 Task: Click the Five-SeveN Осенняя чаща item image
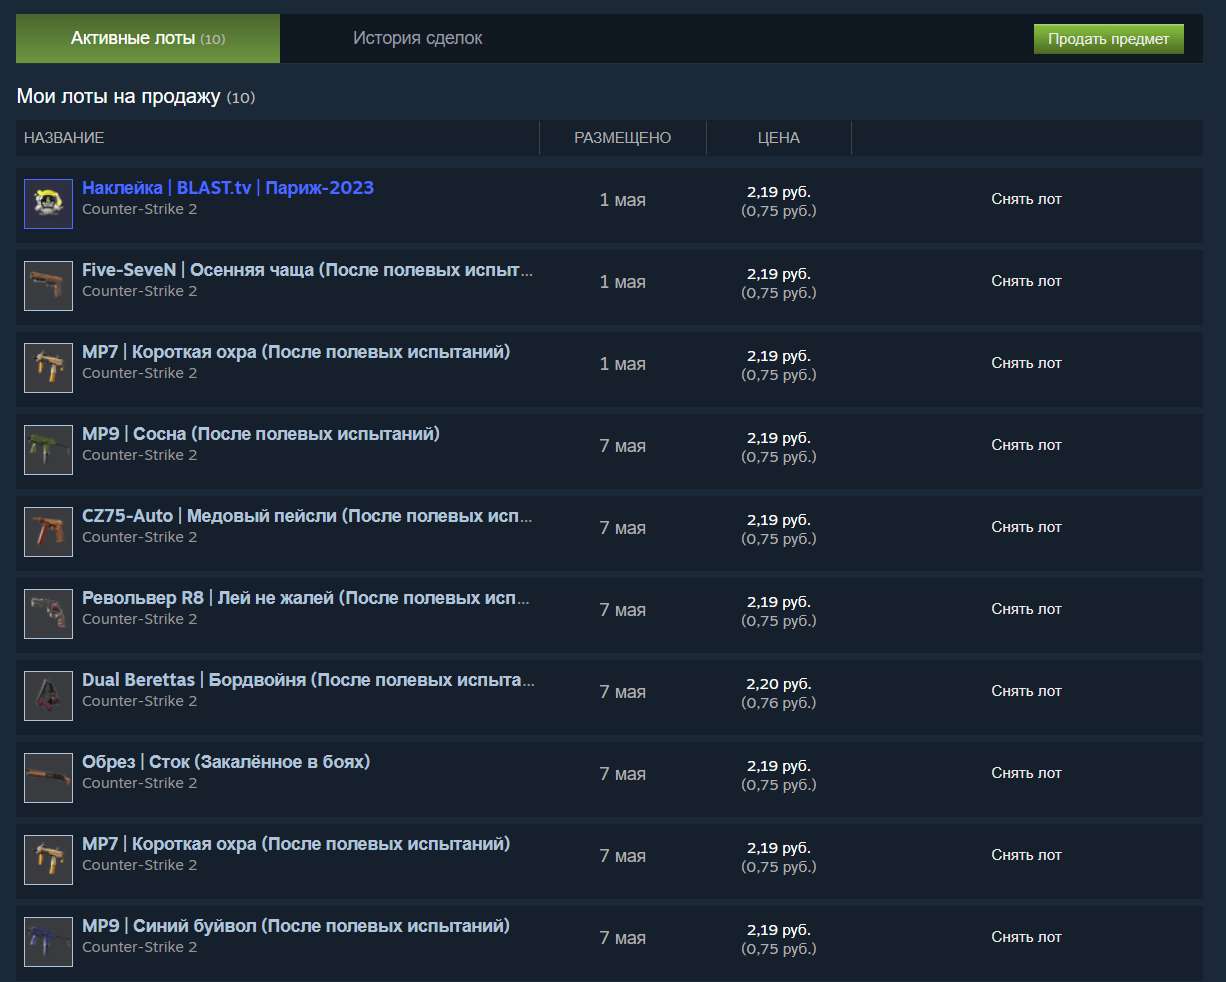(48, 286)
